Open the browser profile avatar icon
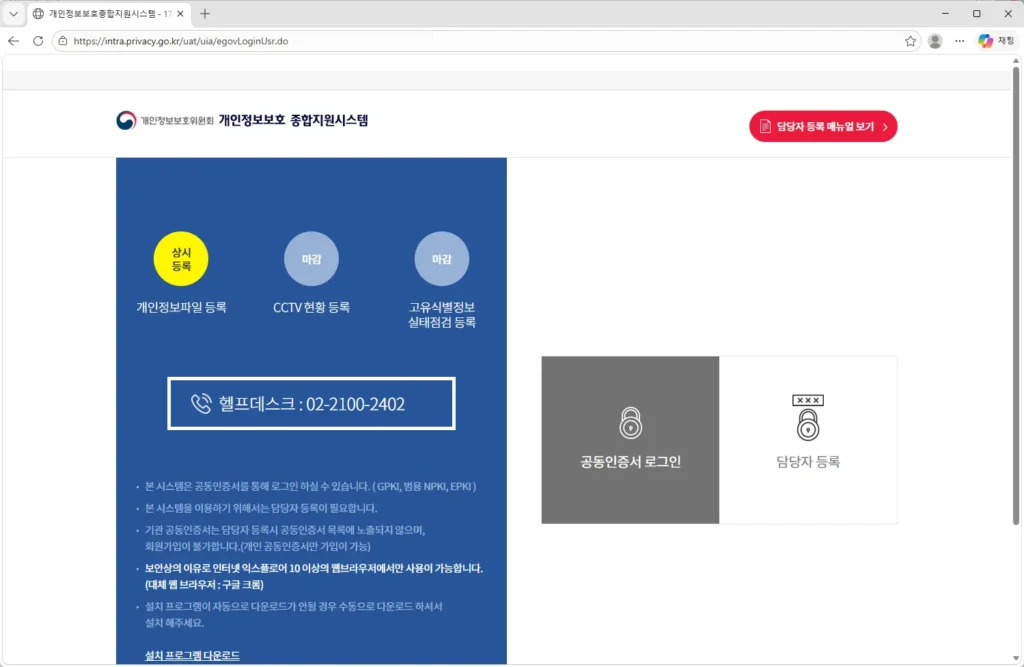1024x667 pixels. coord(935,41)
